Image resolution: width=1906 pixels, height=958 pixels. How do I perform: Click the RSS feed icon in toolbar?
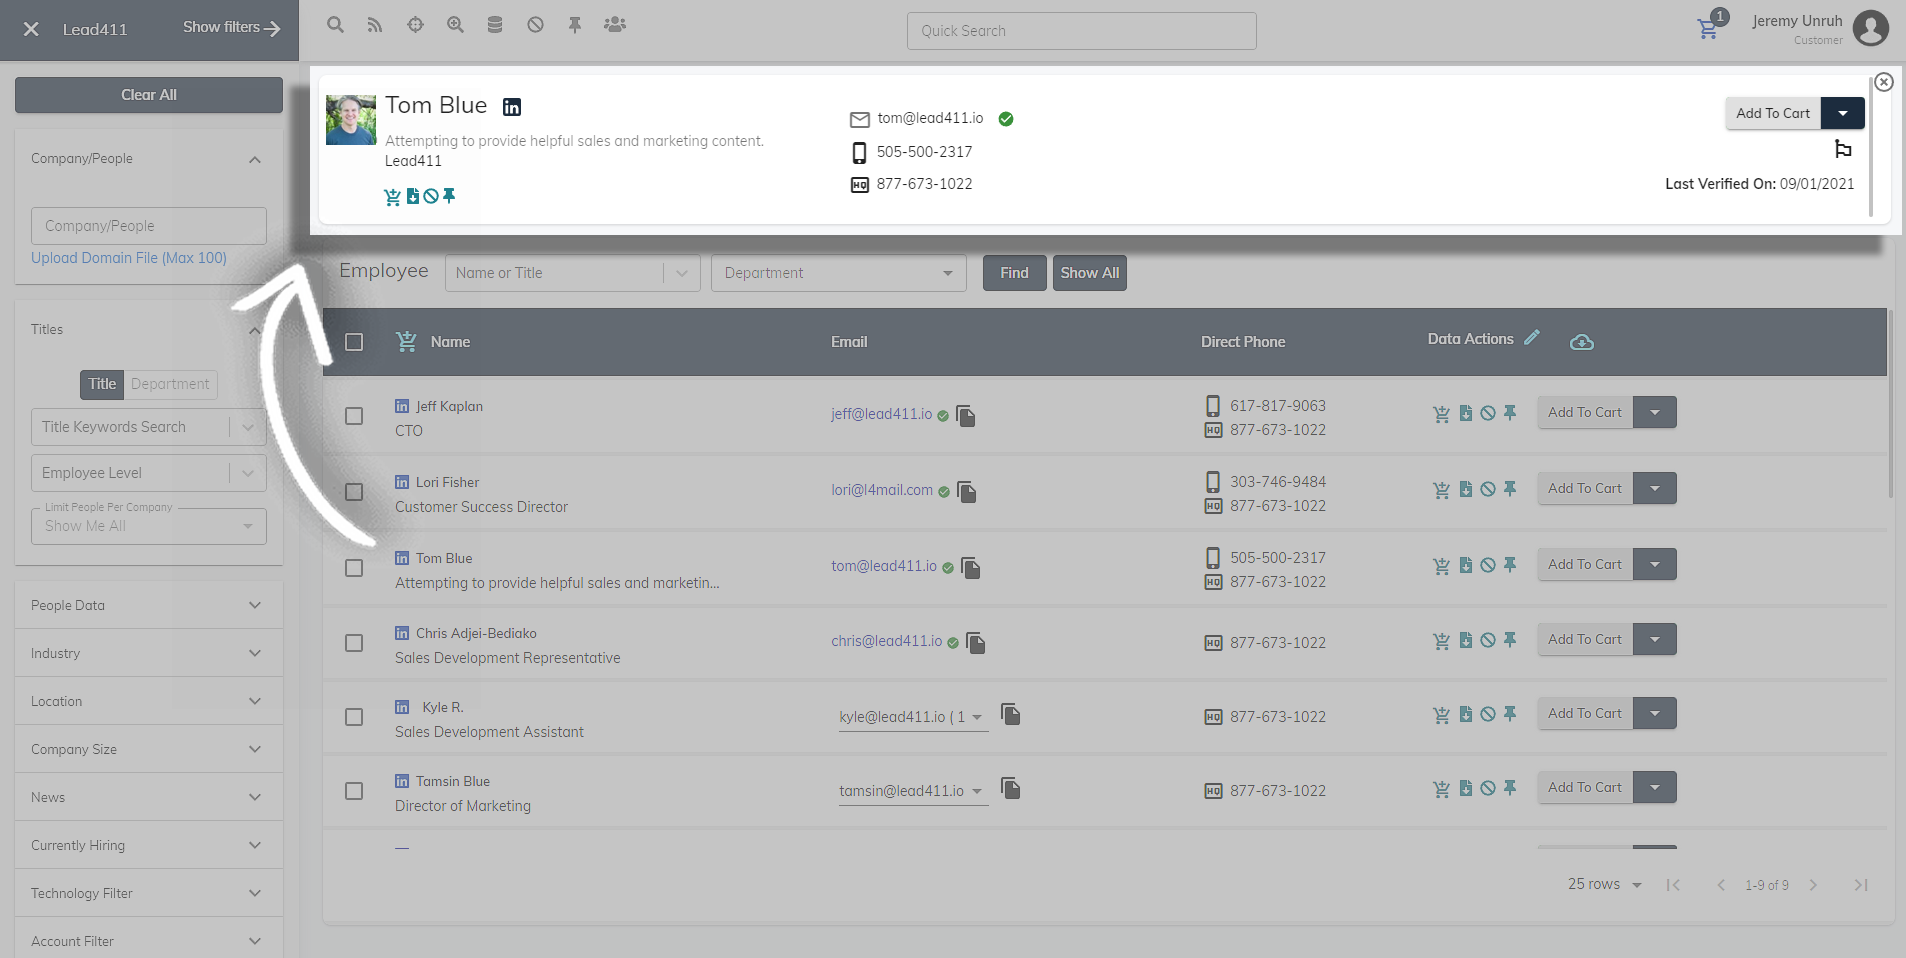click(375, 25)
